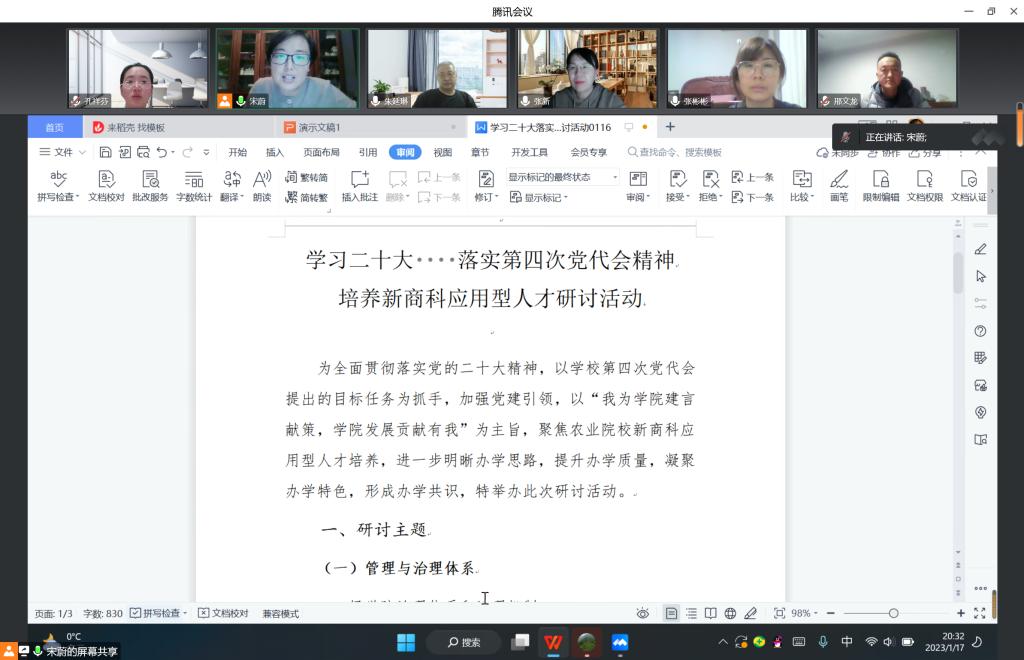The height and width of the screenshot is (660, 1024).
Task: Click the 查找命令 search field
Action: click(x=680, y=152)
